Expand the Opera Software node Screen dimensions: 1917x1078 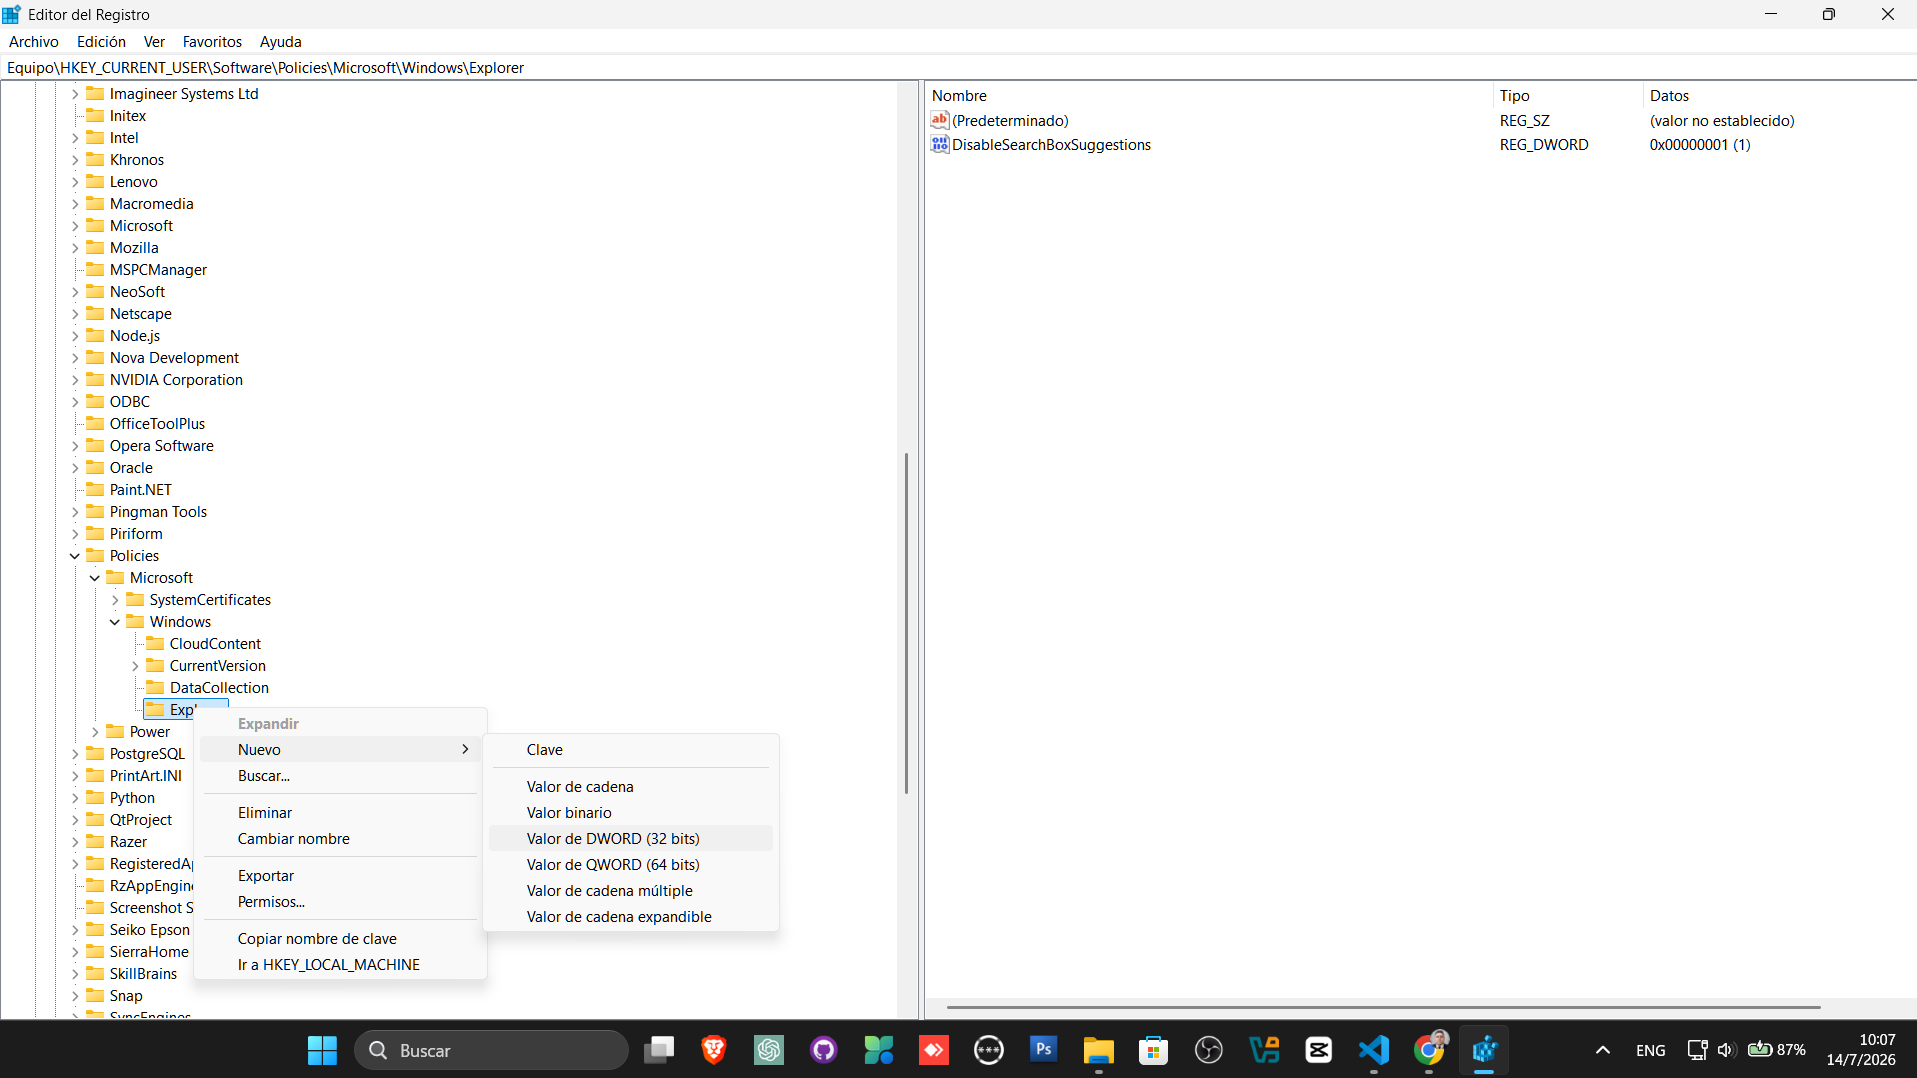(75, 446)
